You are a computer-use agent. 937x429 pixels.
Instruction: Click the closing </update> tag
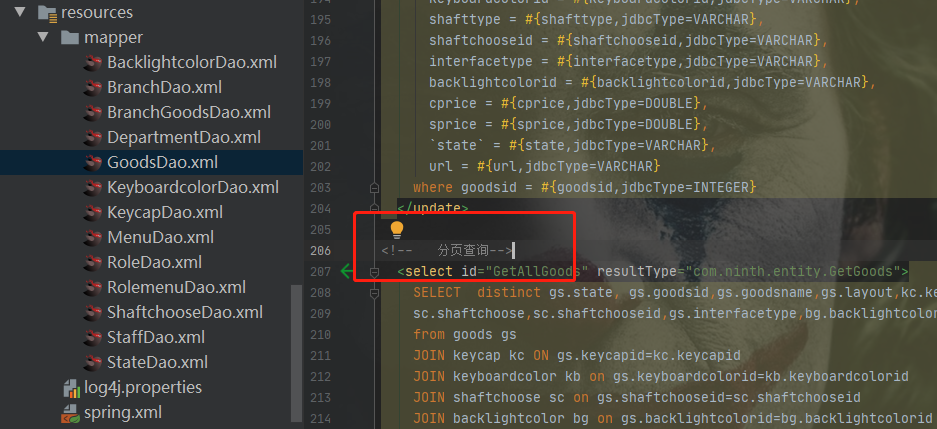tap(433, 209)
